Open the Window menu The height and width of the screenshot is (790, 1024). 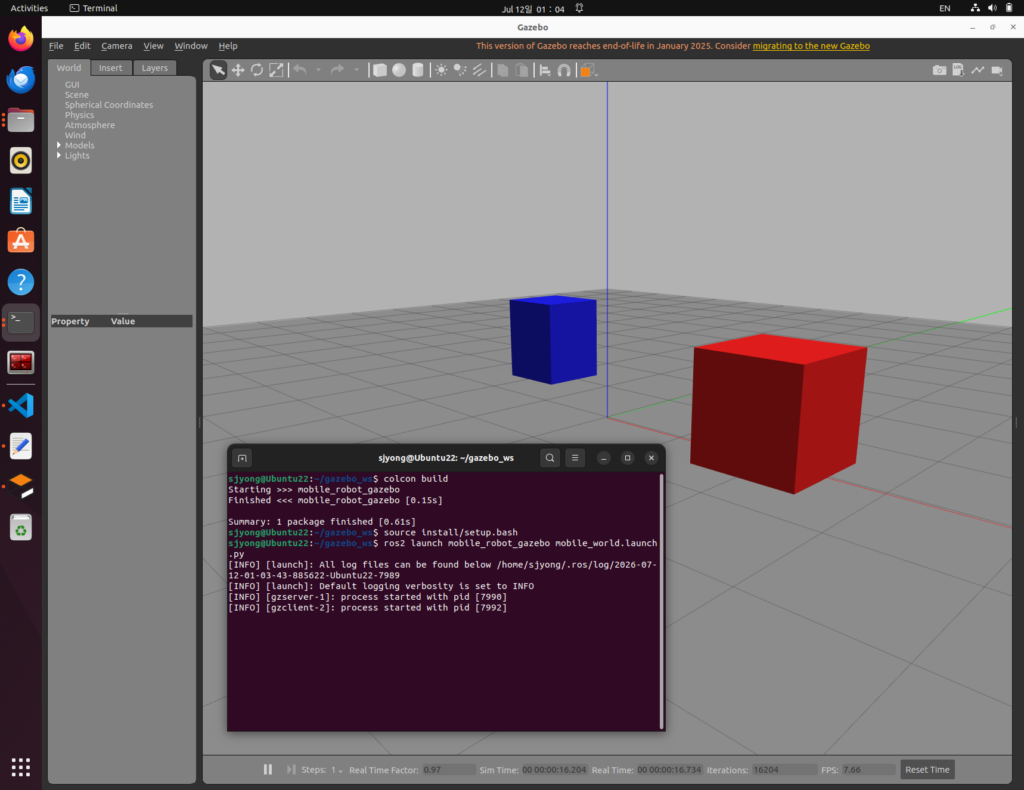point(191,46)
